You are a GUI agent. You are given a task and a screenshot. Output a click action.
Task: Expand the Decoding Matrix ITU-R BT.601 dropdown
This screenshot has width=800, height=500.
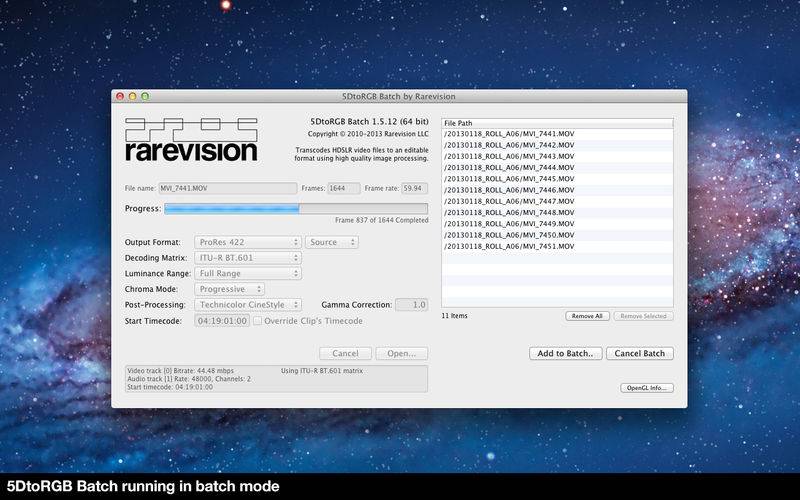[248, 258]
